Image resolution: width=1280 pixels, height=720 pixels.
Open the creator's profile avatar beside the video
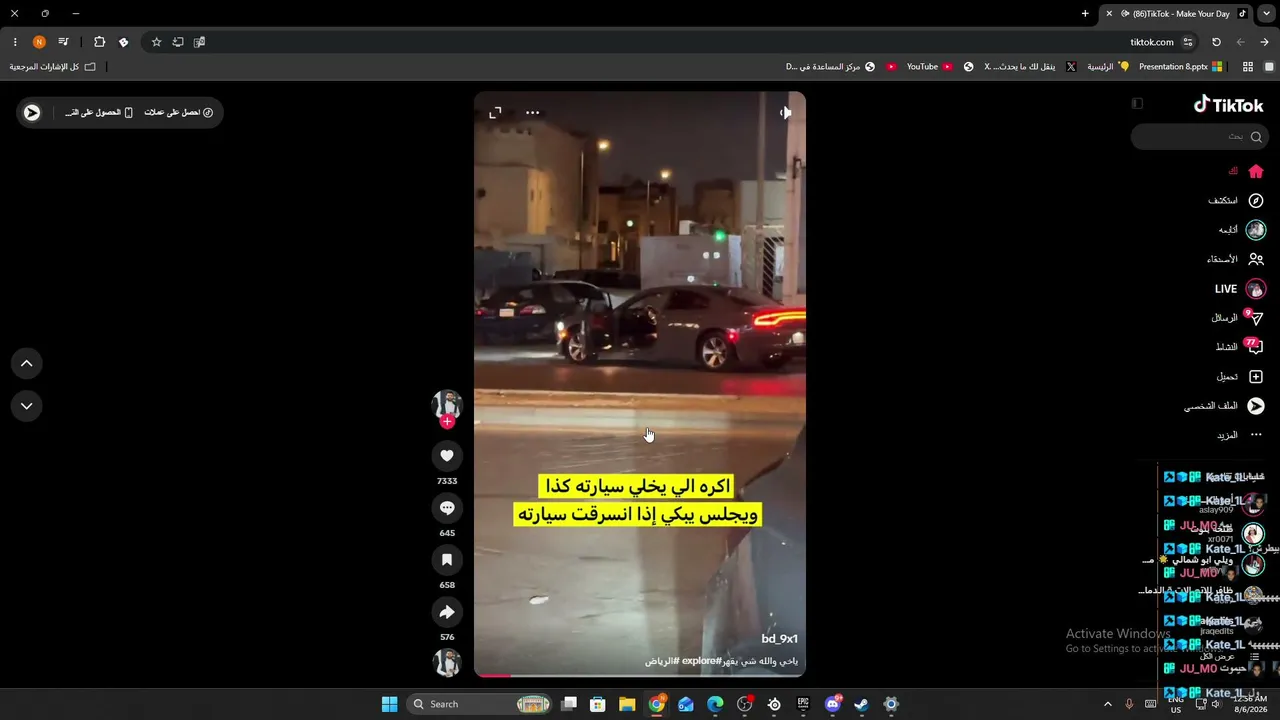tap(447, 404)
